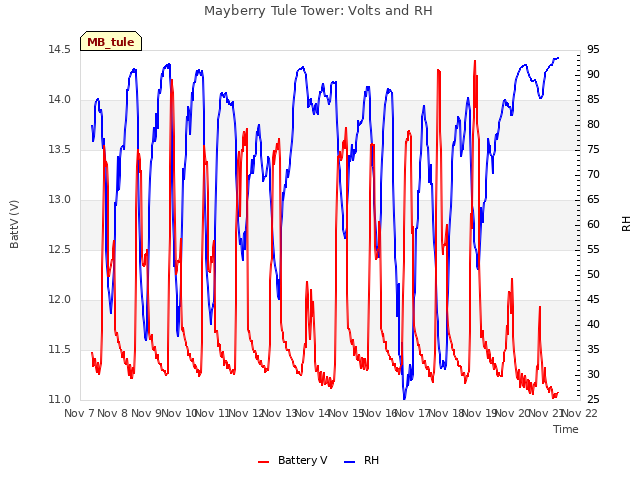Click the 35 RH axis tick label

pos(593,349)
